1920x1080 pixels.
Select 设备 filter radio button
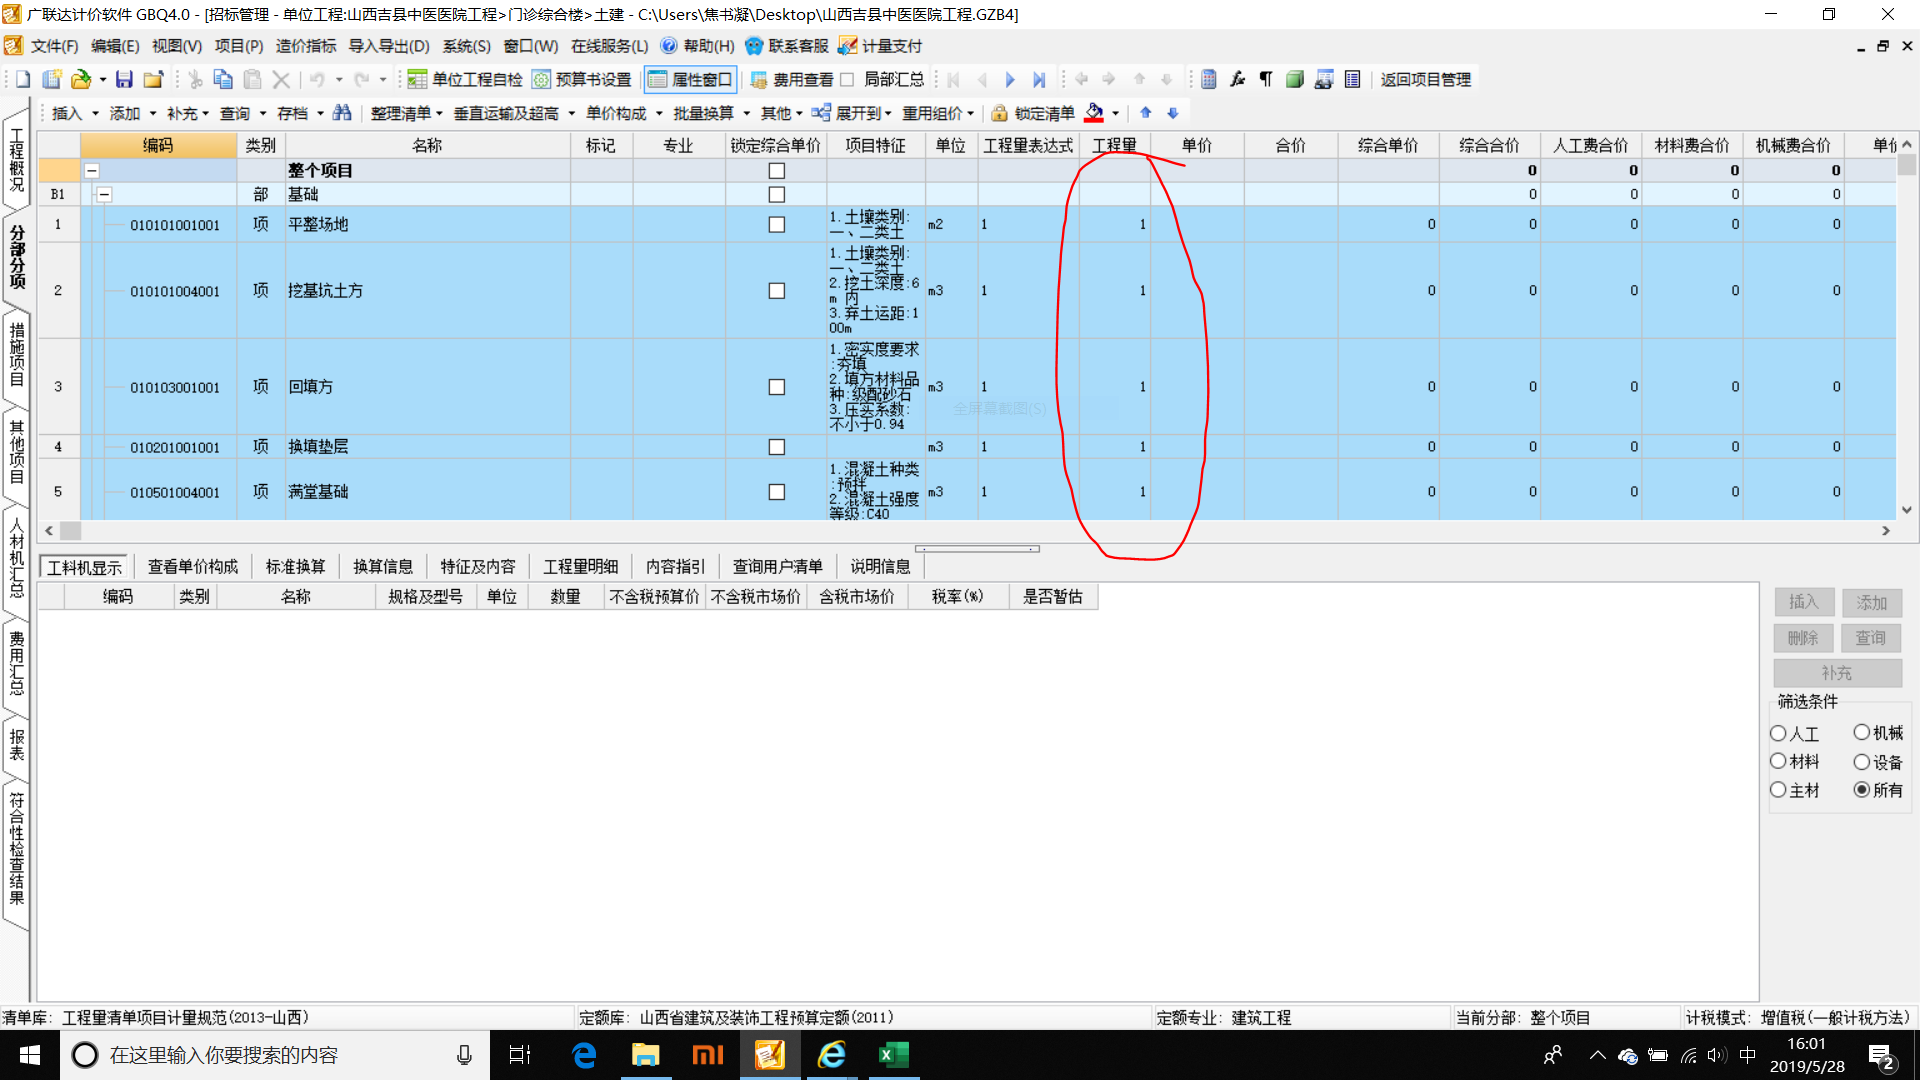pyautogui.click(x=1862, y=762)
